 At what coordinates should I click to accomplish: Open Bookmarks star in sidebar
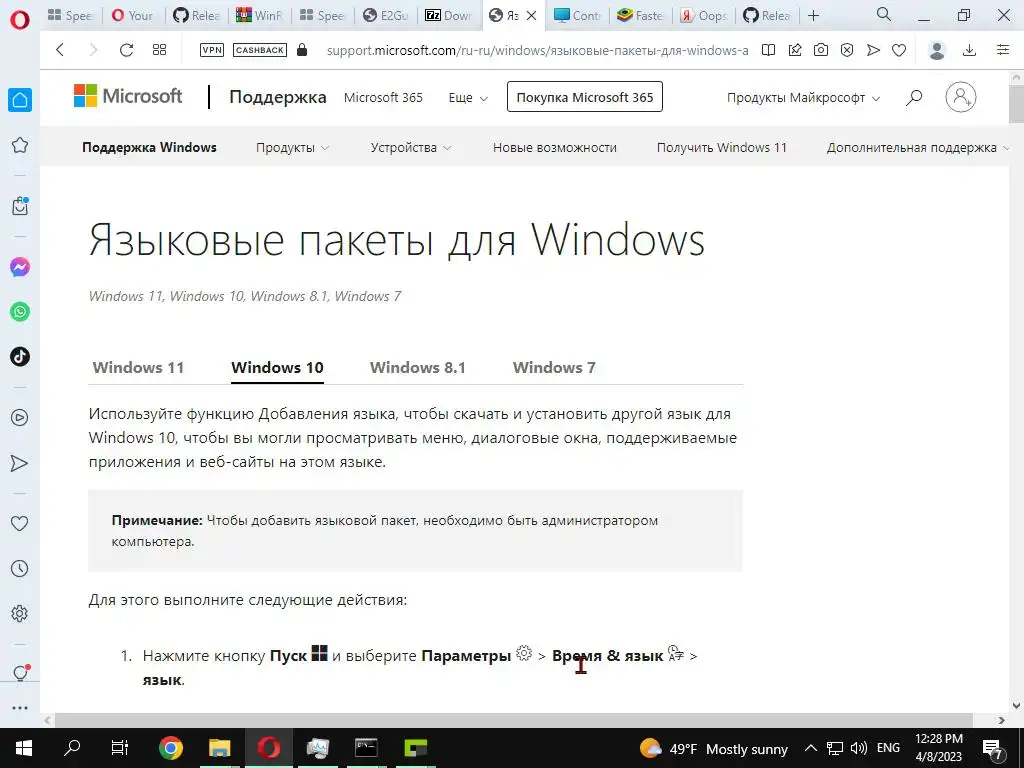[x=20, y=145]
